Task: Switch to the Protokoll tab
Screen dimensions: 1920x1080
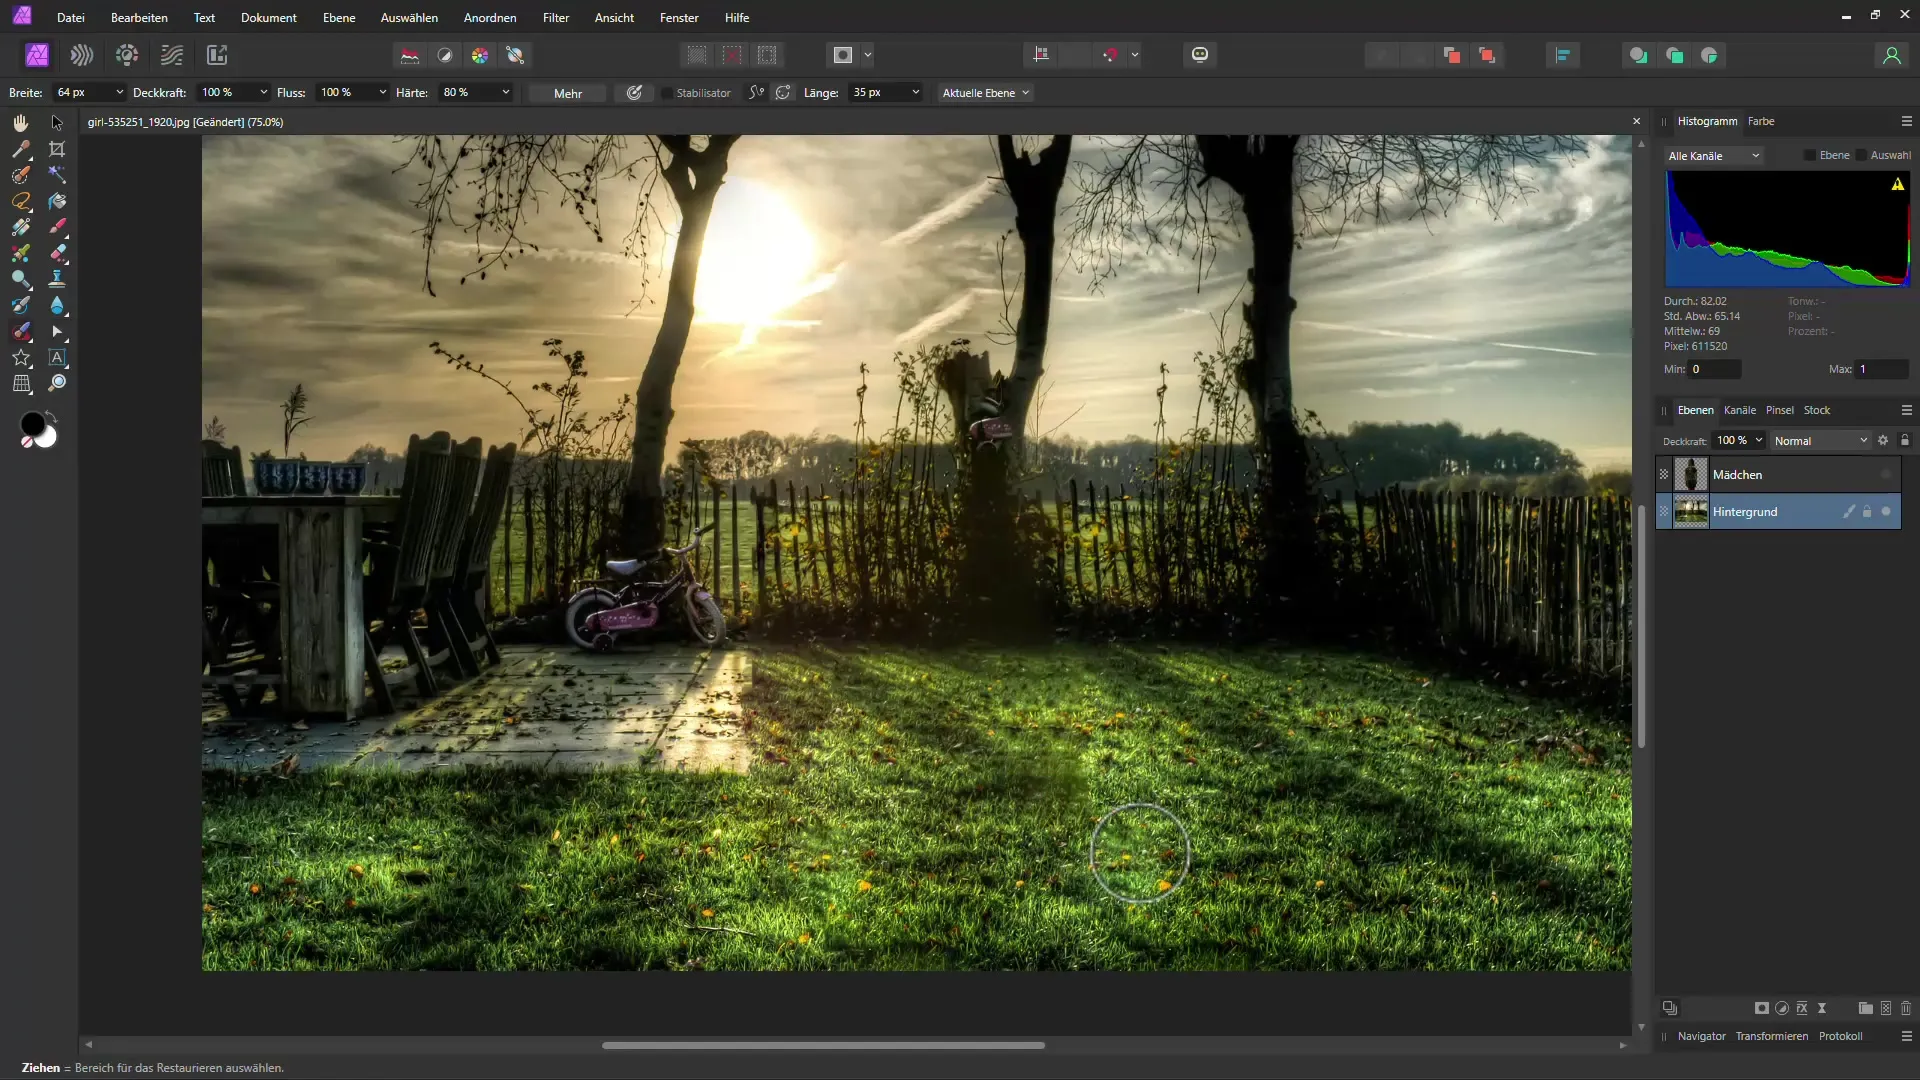Action: pyautogui.click(x=1840, y=1036)
